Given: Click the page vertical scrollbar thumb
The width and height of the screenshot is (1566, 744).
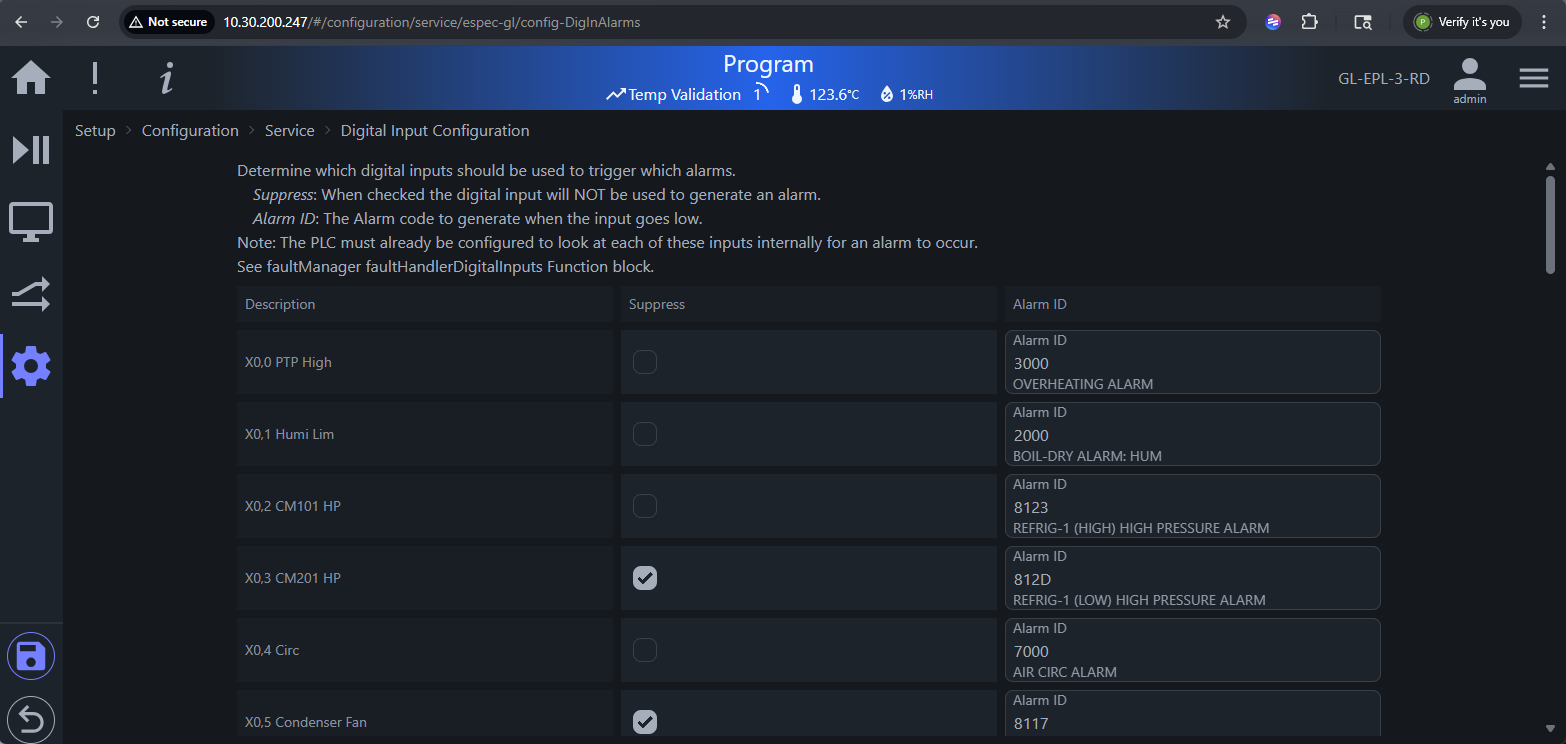Looking at the screenshot, I should 1550,224.
